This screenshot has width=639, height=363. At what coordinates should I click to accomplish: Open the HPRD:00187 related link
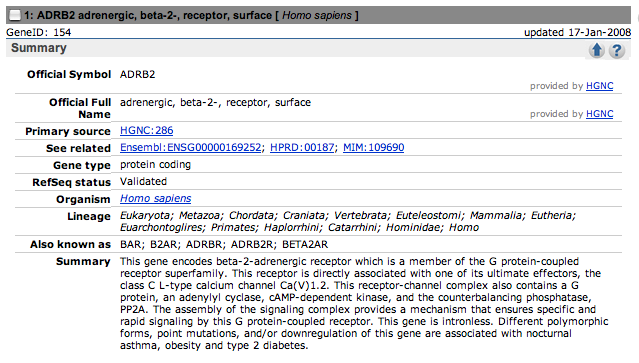point(302,147)
